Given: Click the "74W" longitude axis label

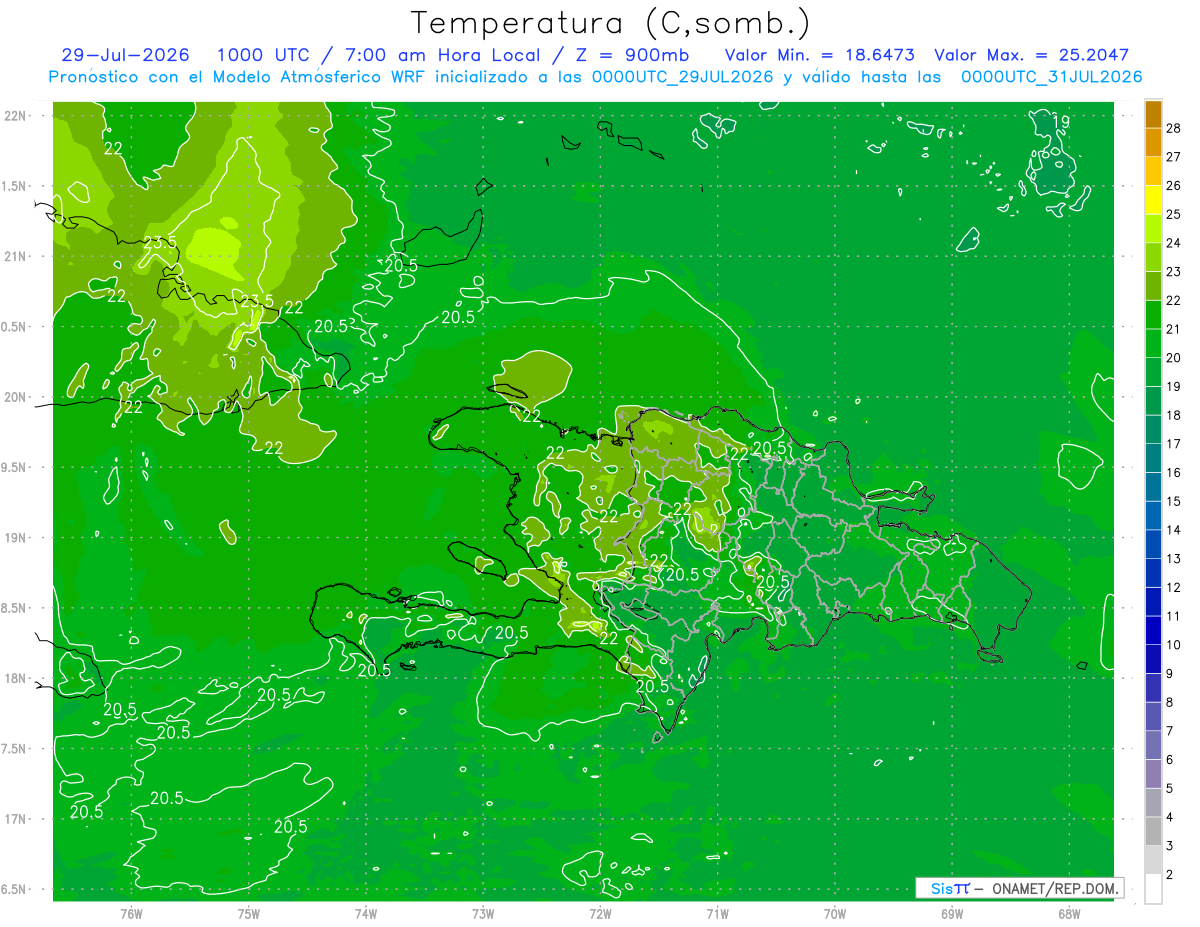Looking at the screenshot, I should coord(366,914).
